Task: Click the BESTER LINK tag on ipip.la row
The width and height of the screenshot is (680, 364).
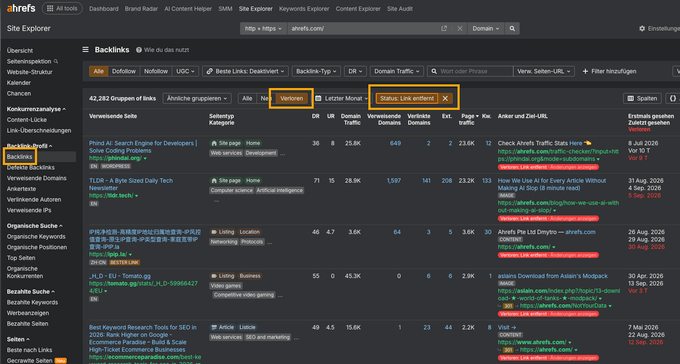Action: [x=124, y=262]
